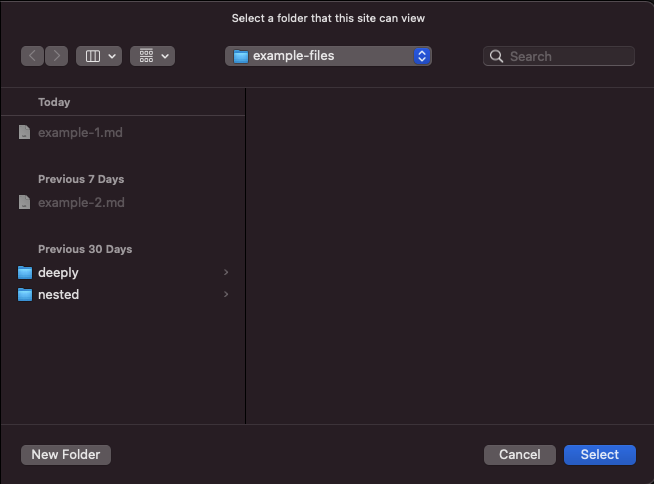This screenshot has height=484, width=654.
Task: Click the back navigation arrow
Action: 33,56
